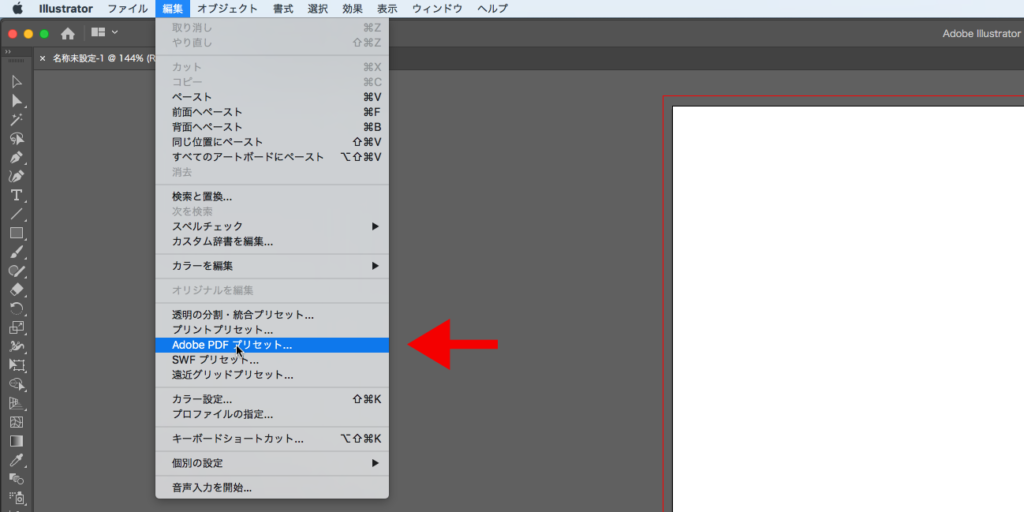The height and width of the screenshot is (512, 1024).
Task: Open プリントプリセット...
Action: click(x=272, y=330)
